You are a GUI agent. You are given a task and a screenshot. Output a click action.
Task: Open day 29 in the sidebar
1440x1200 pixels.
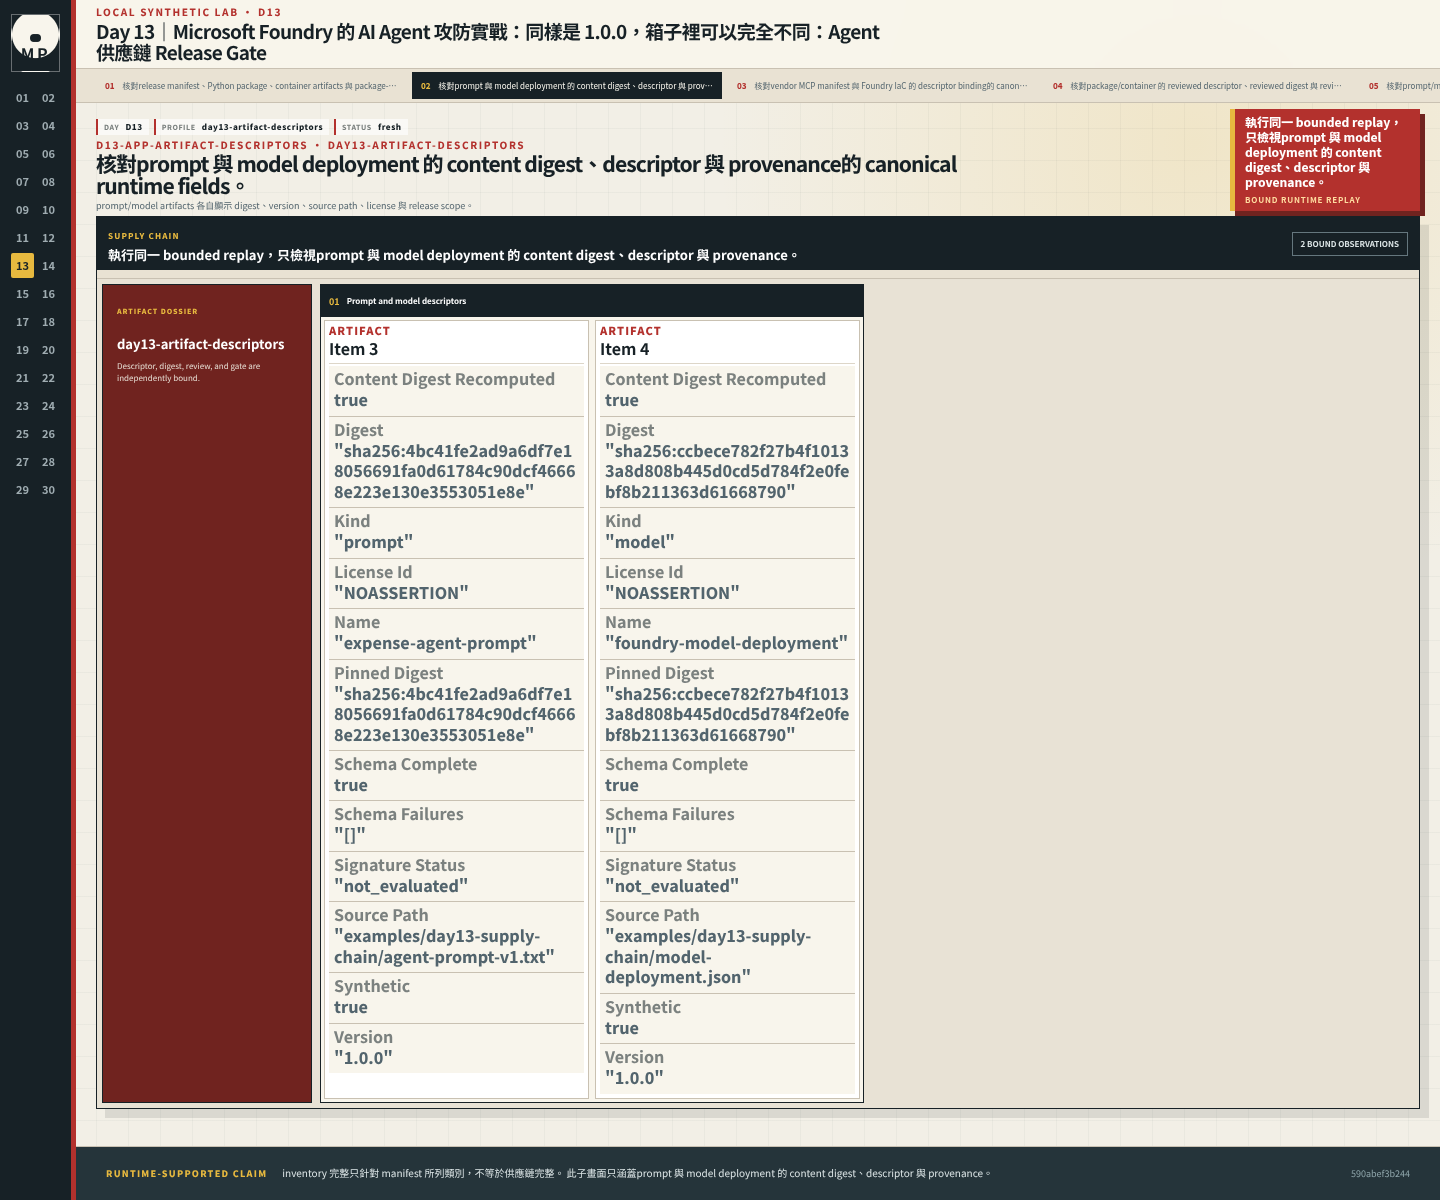22,490
